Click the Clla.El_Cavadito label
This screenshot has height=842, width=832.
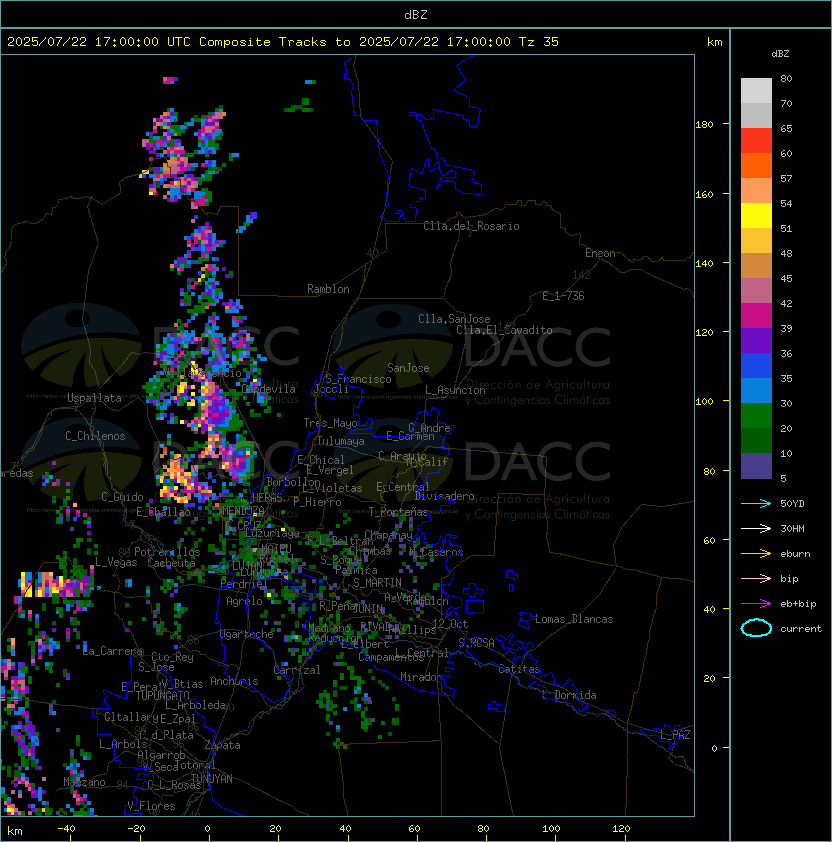point(504,330)
